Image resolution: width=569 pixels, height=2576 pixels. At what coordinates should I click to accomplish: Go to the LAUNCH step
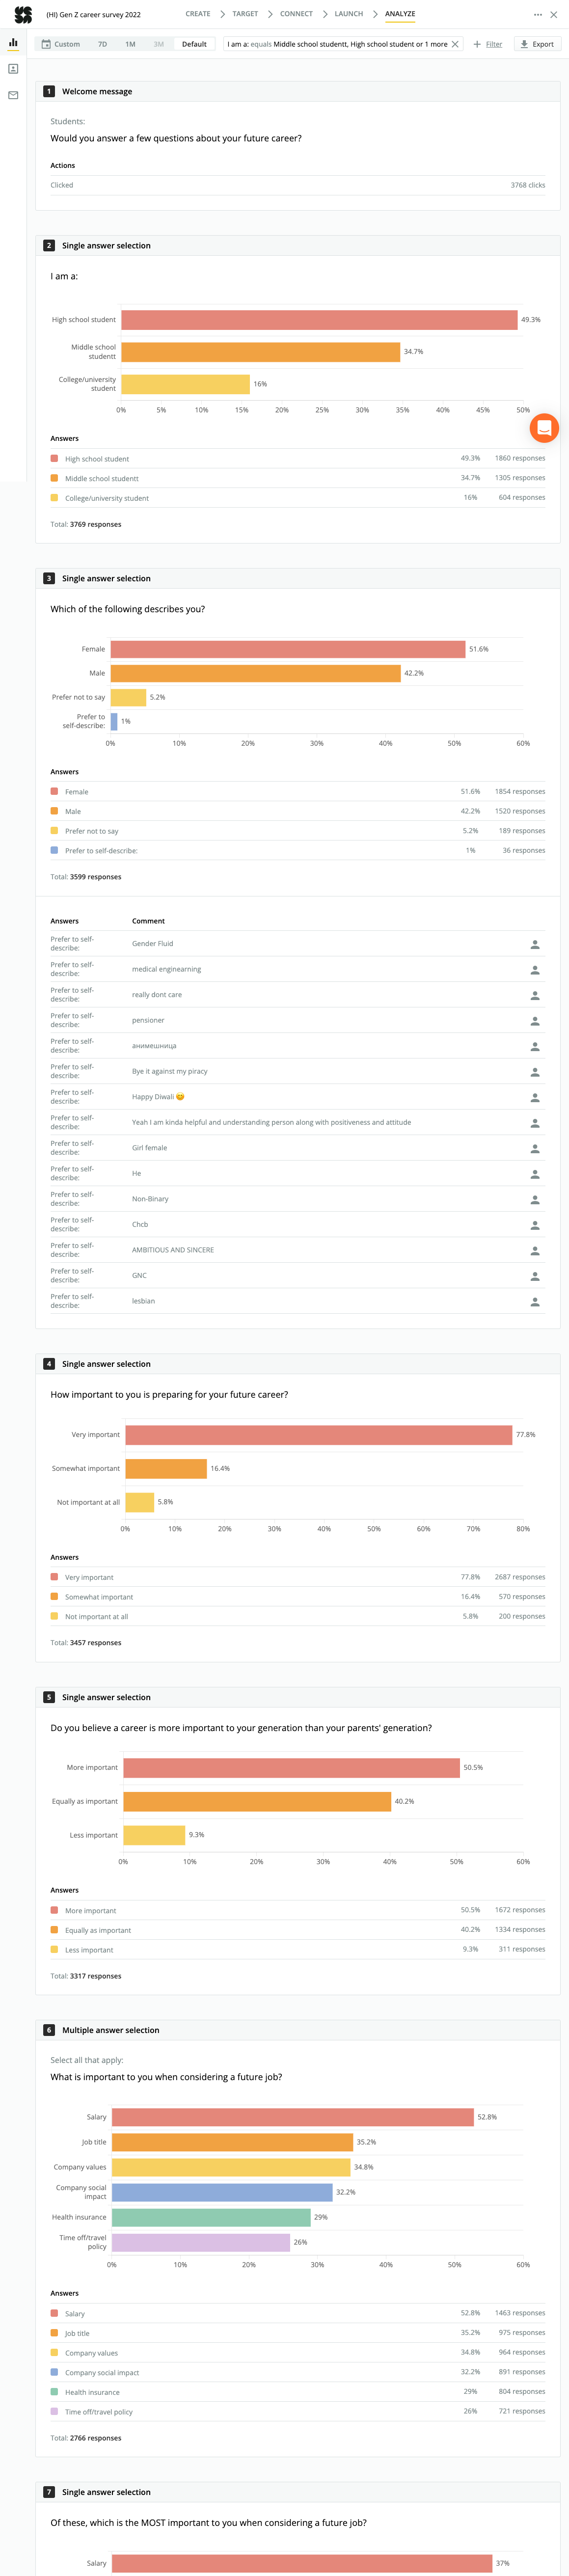point(349,14)
